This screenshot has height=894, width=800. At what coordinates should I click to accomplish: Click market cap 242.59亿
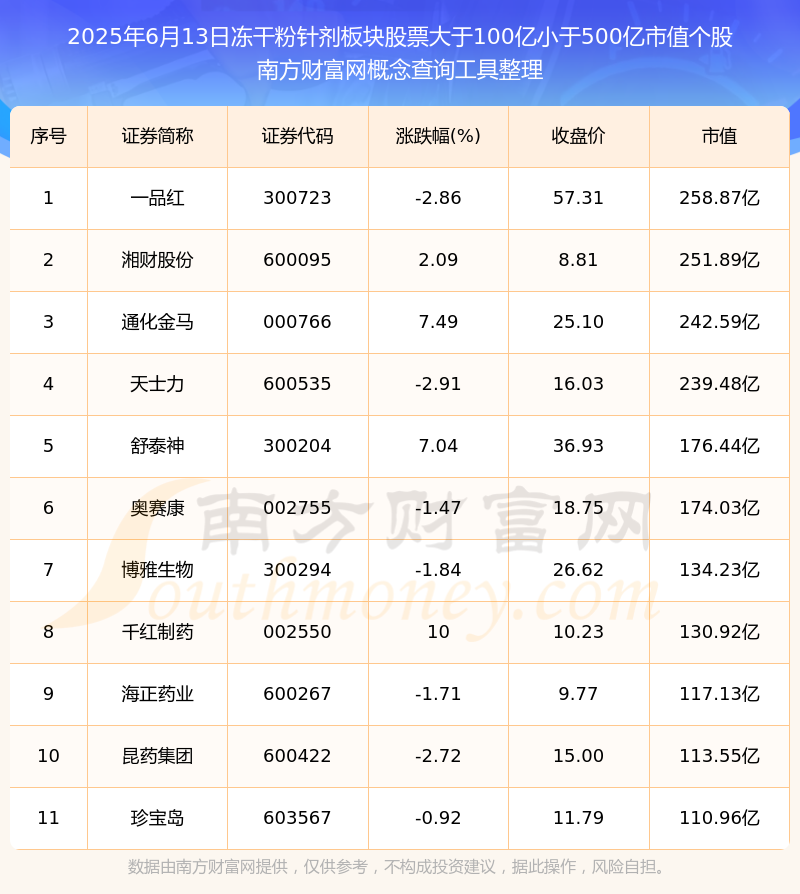pyautogui.click(x=720, y=322)
